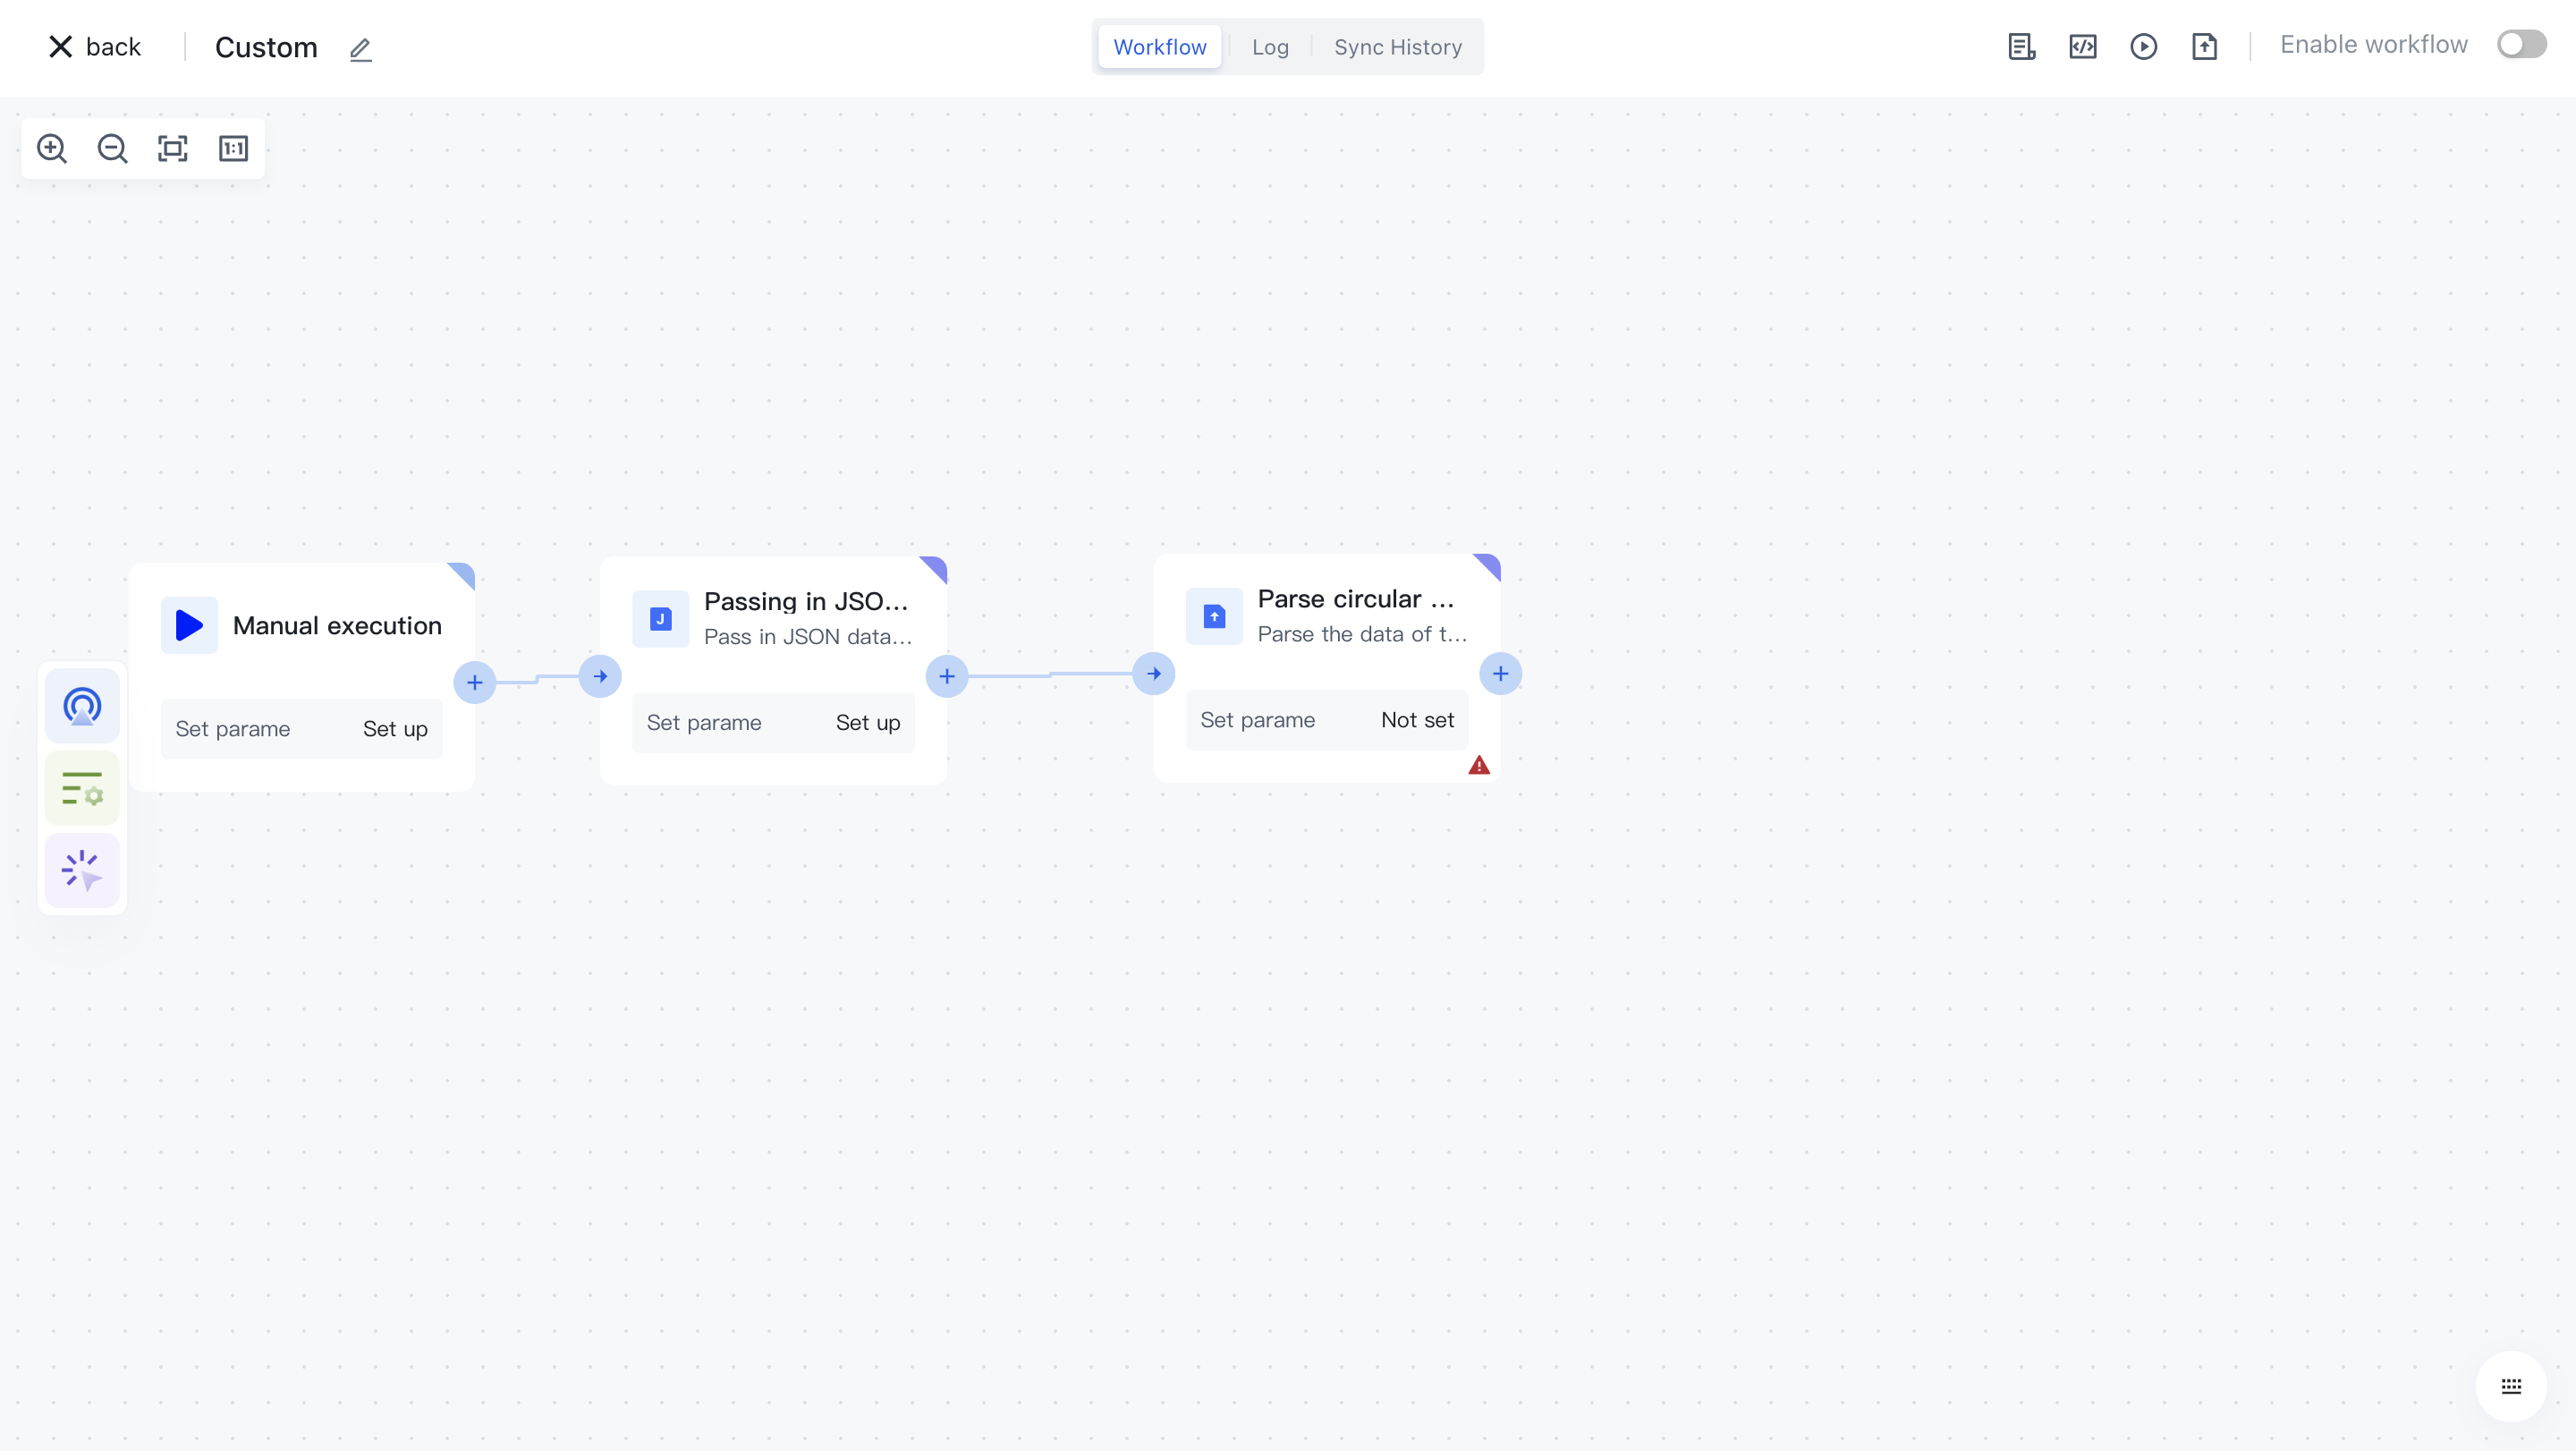The image size is (2576, 1451).
Task: Click the zoom out magnifier icon
Action: tap(112, 149)
